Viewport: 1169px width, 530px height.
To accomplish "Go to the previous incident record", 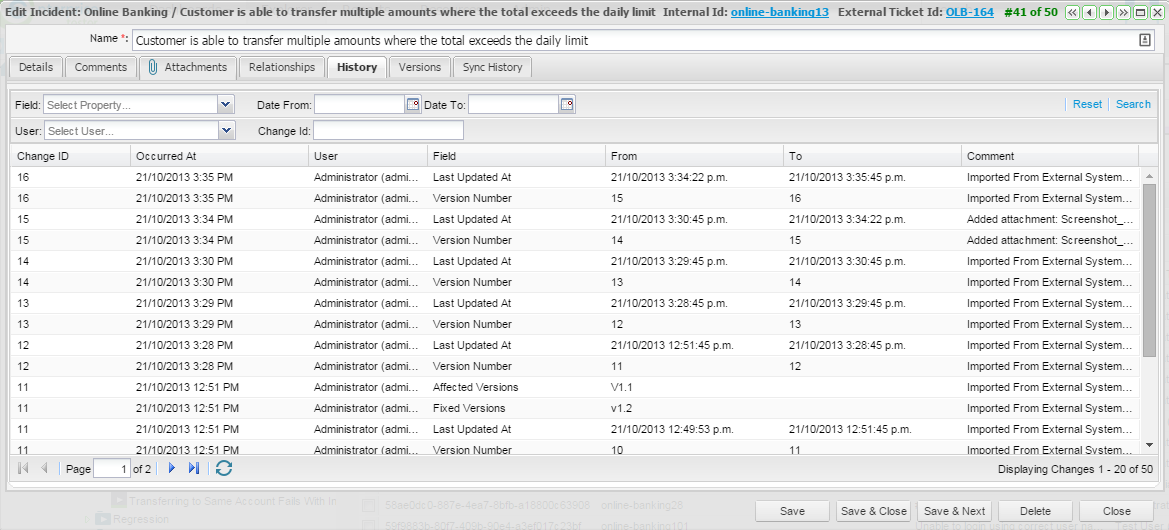I will (x=1090, y=13).
